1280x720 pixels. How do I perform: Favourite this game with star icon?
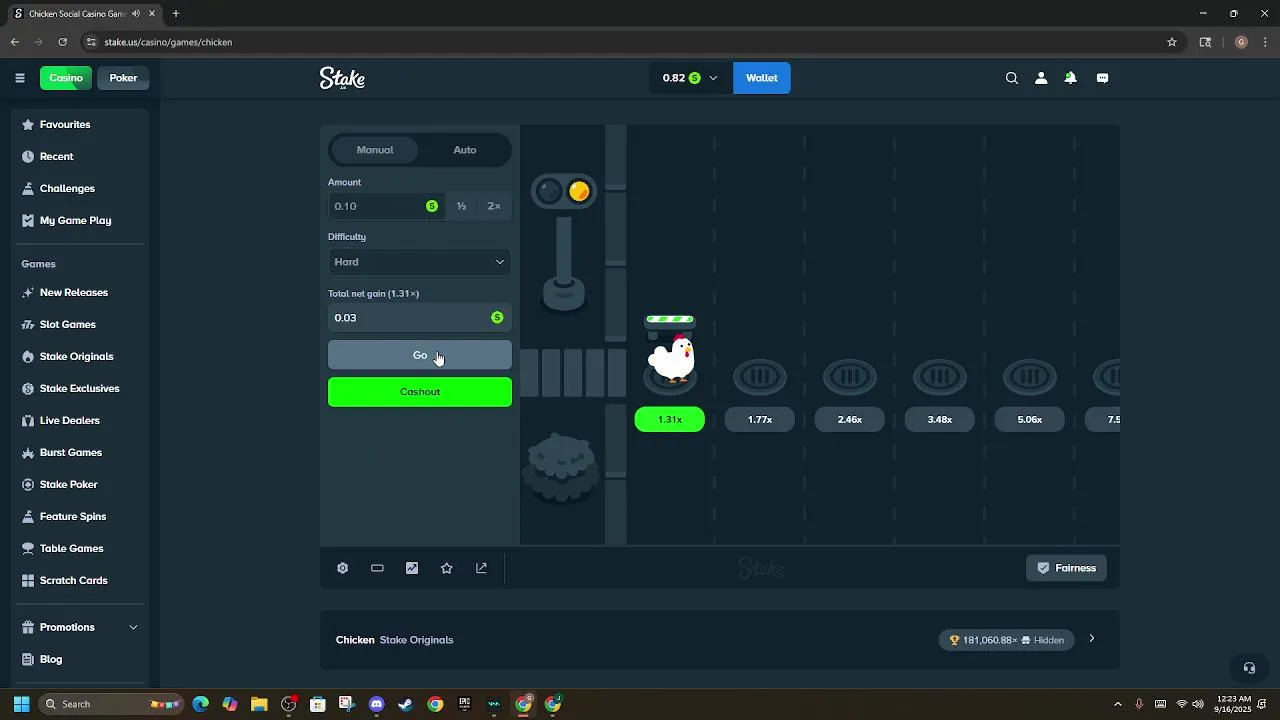click(447, 568)
